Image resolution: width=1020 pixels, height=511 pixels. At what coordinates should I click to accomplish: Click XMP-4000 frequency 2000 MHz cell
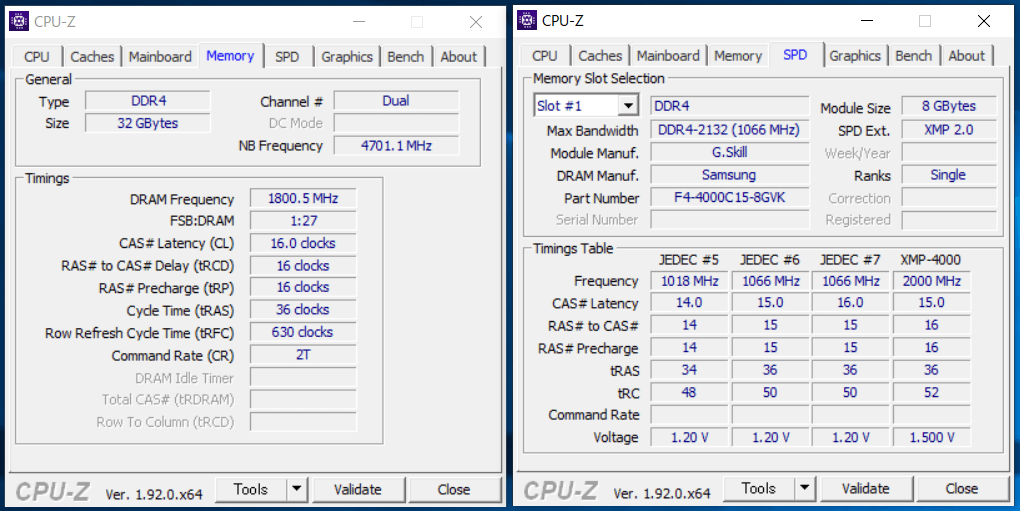(932, 281)
